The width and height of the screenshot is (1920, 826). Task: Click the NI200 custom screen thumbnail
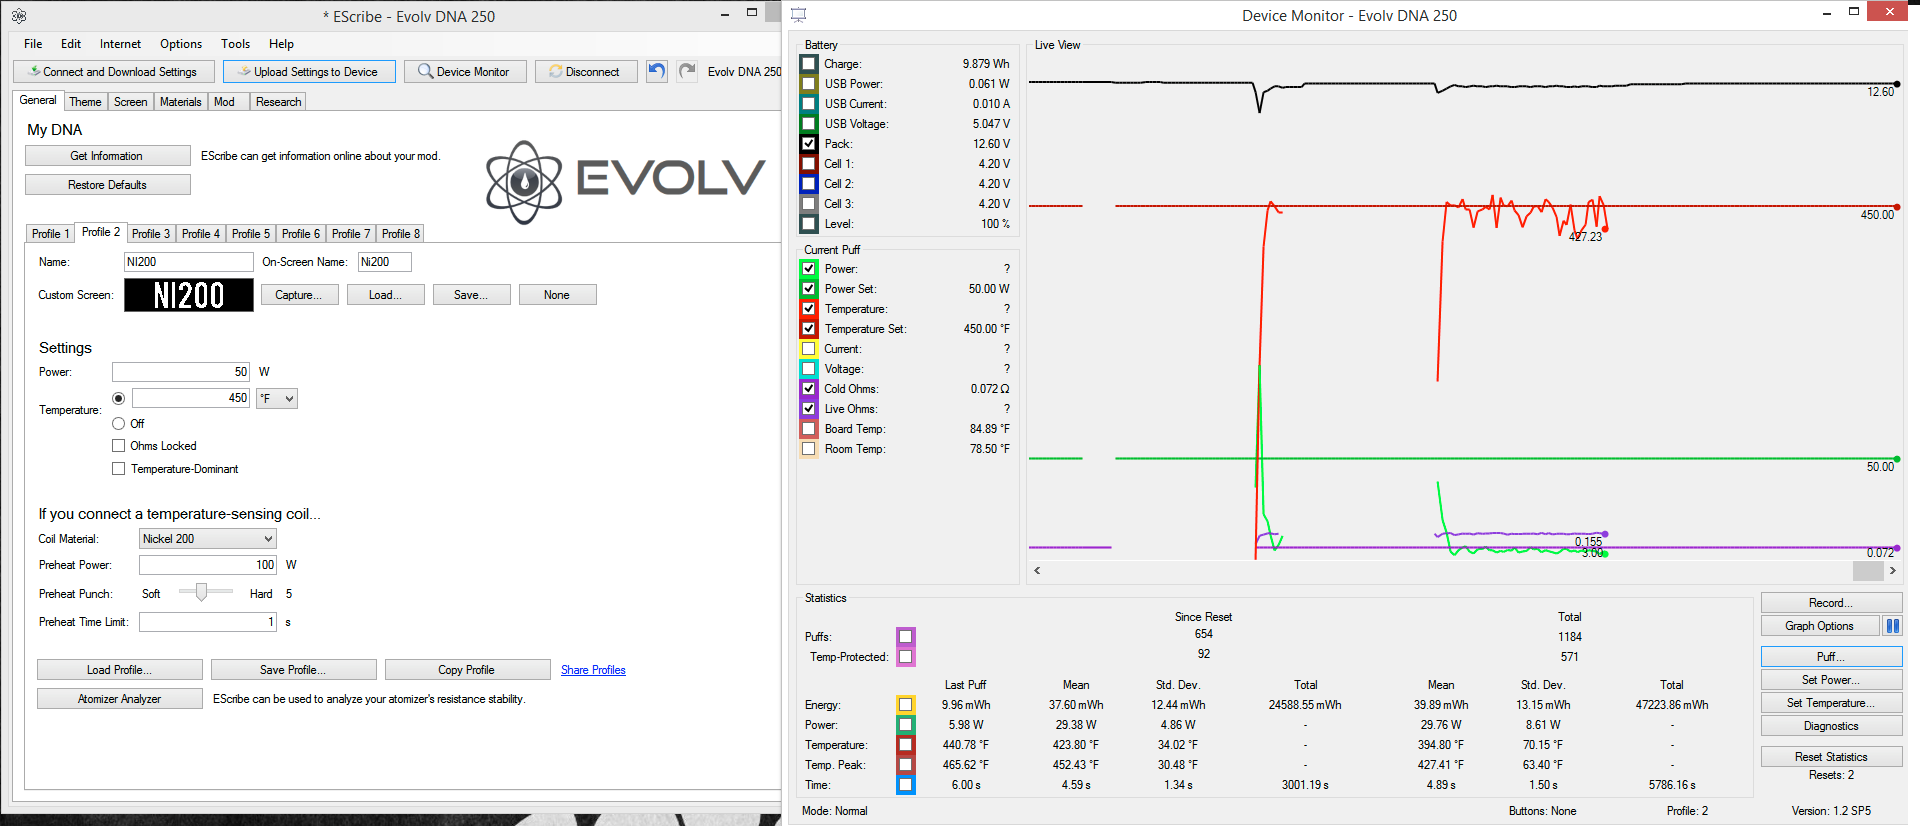tap(189, 295)
